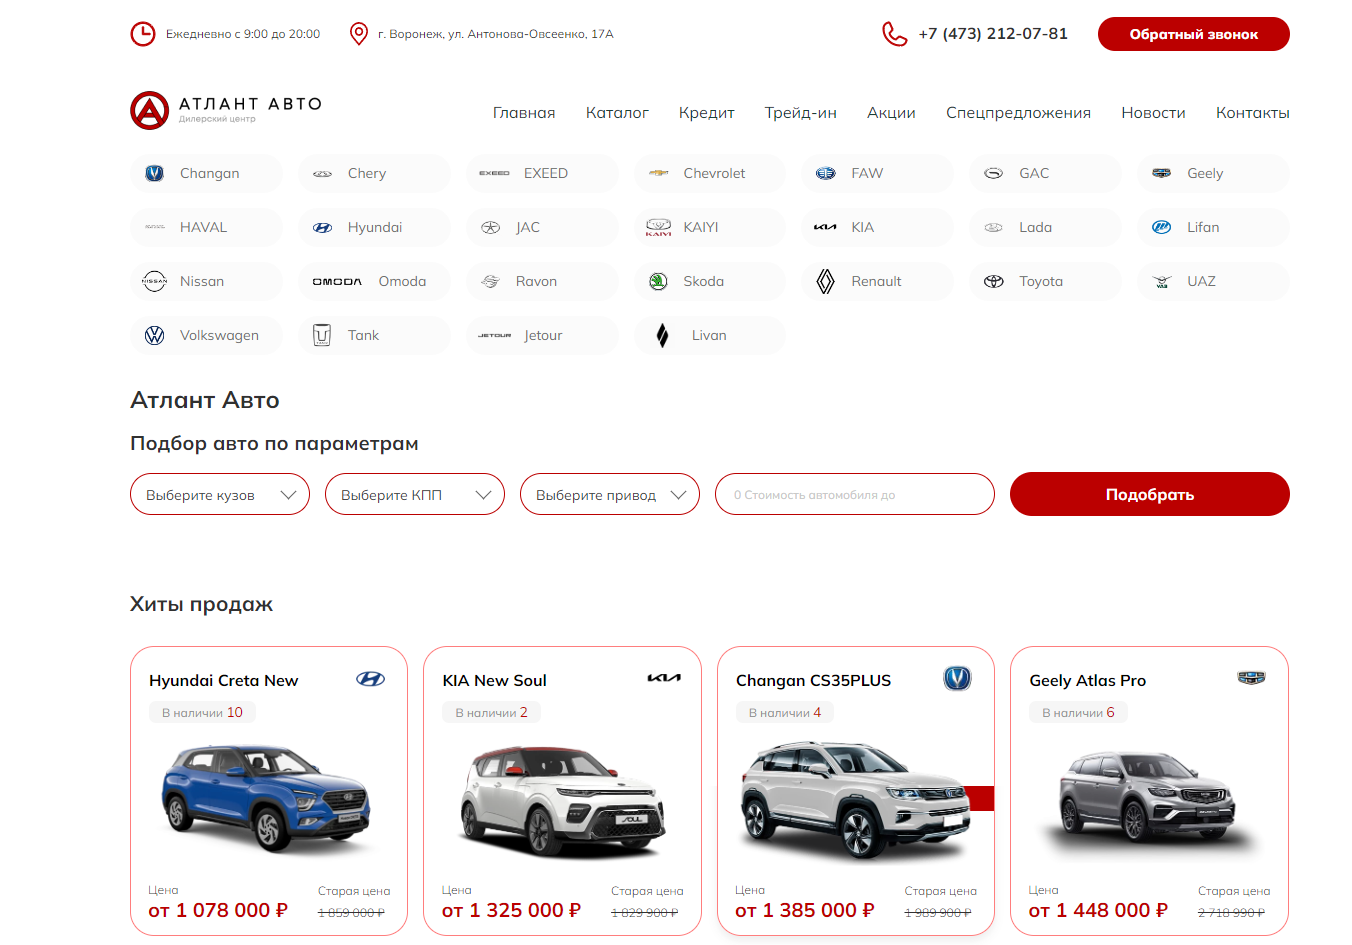
Task: Click the price 'от 1 078 000 ₽'
Action: 218,910
